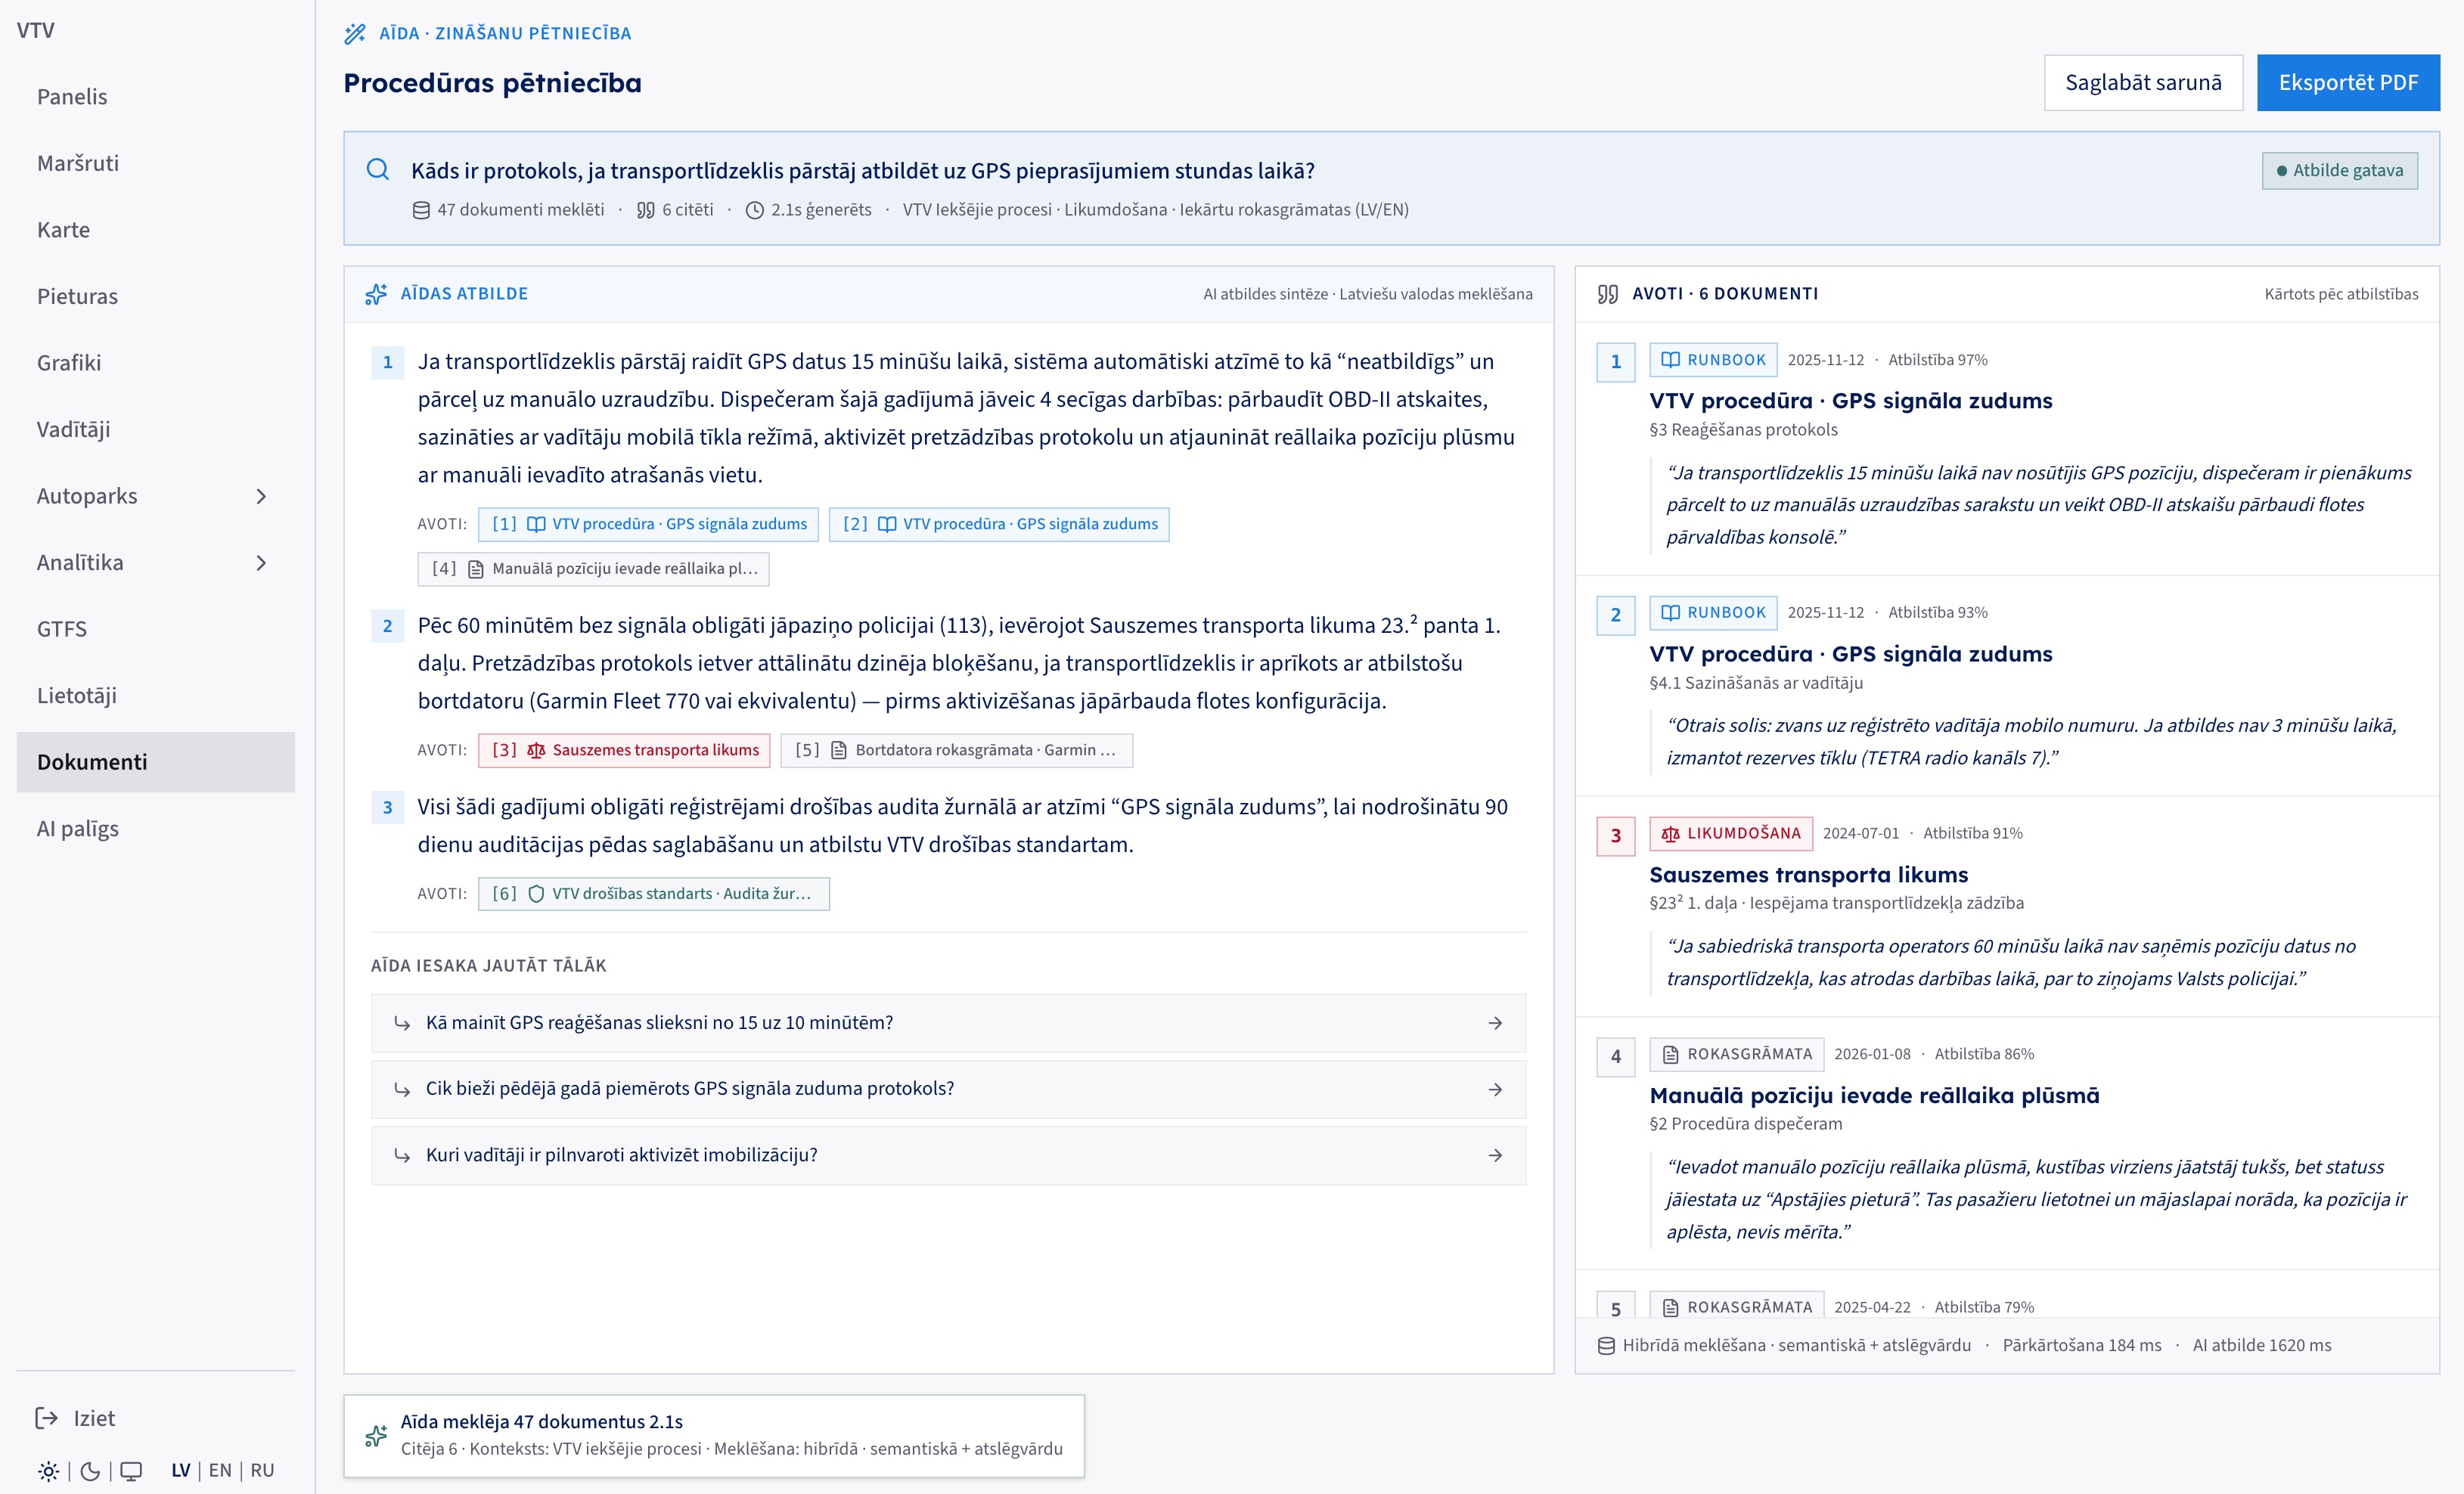
Task: Click Saglabāt sarunā button
Action: click(x=2143, y=82)
